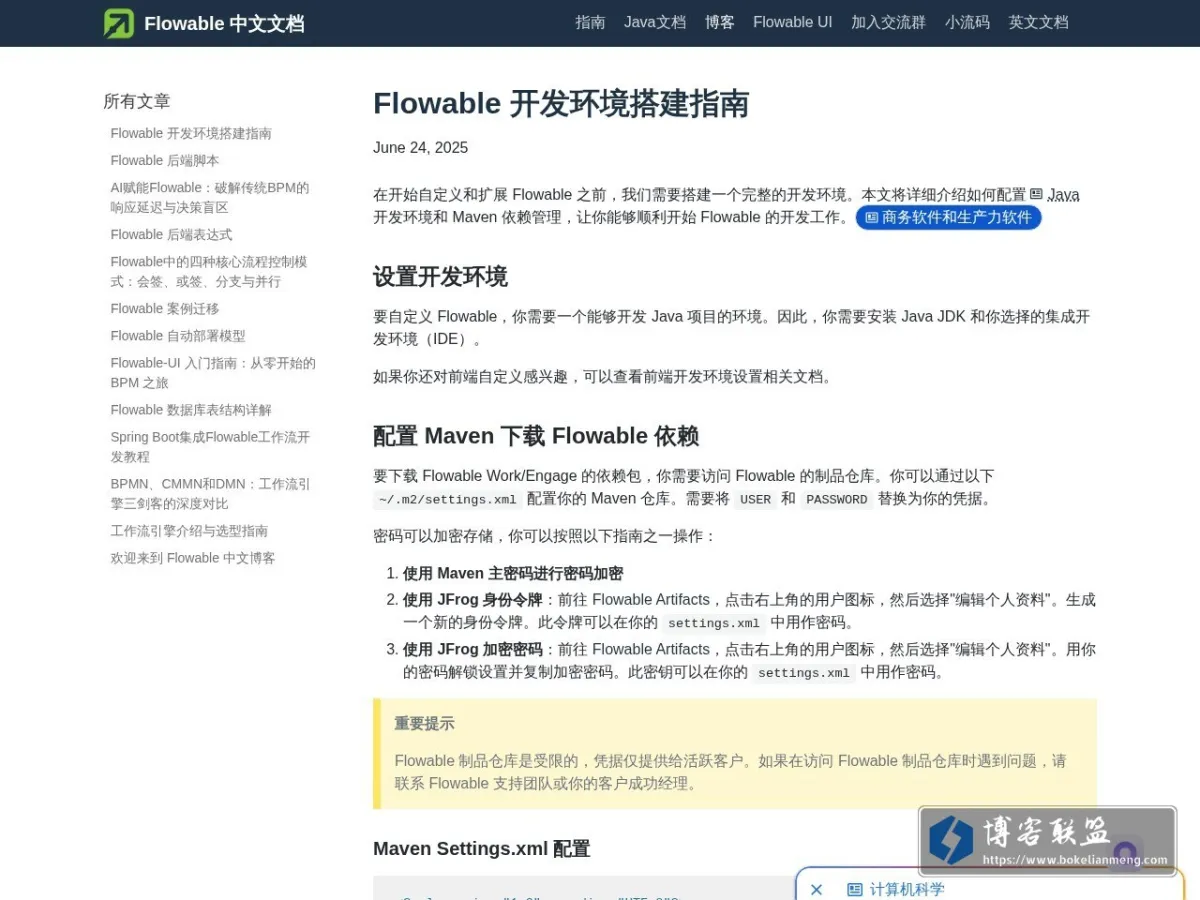Click the 设置开发环境 section heading
The height and width of the screenshot is (900, 1200).
[x=440, y=276]
